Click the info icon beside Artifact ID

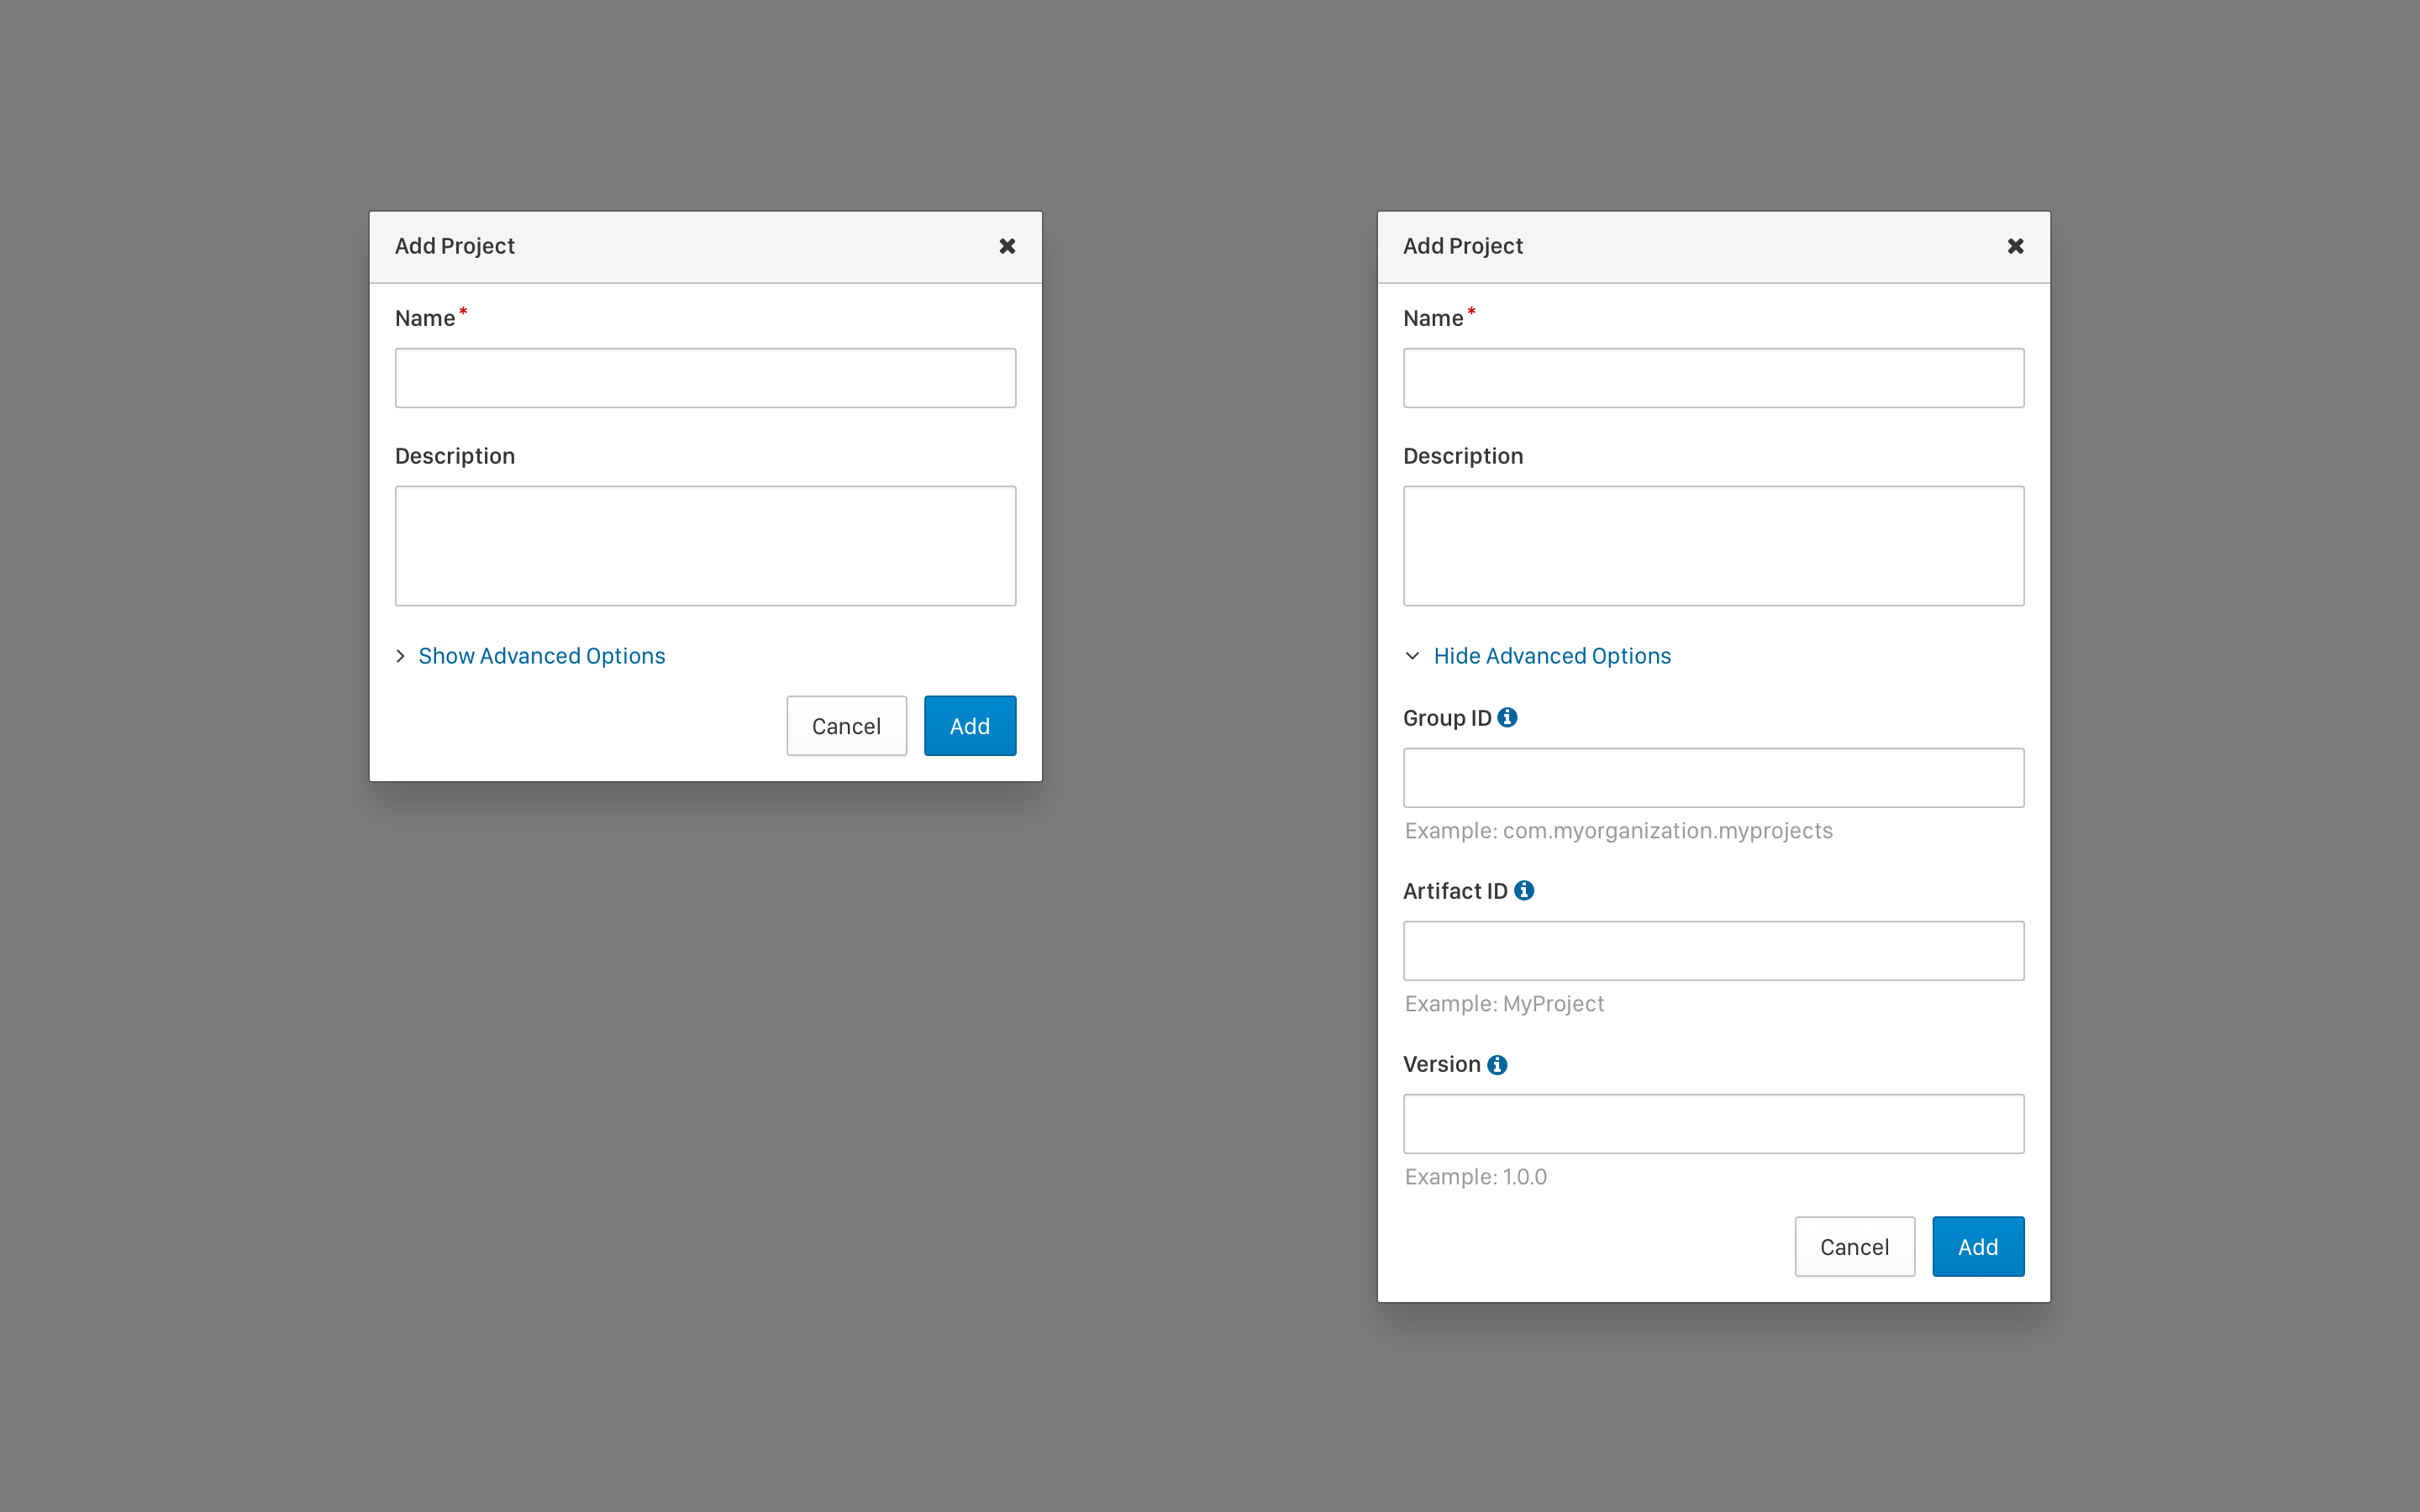pyautogui.click(x=1523, y=890)
